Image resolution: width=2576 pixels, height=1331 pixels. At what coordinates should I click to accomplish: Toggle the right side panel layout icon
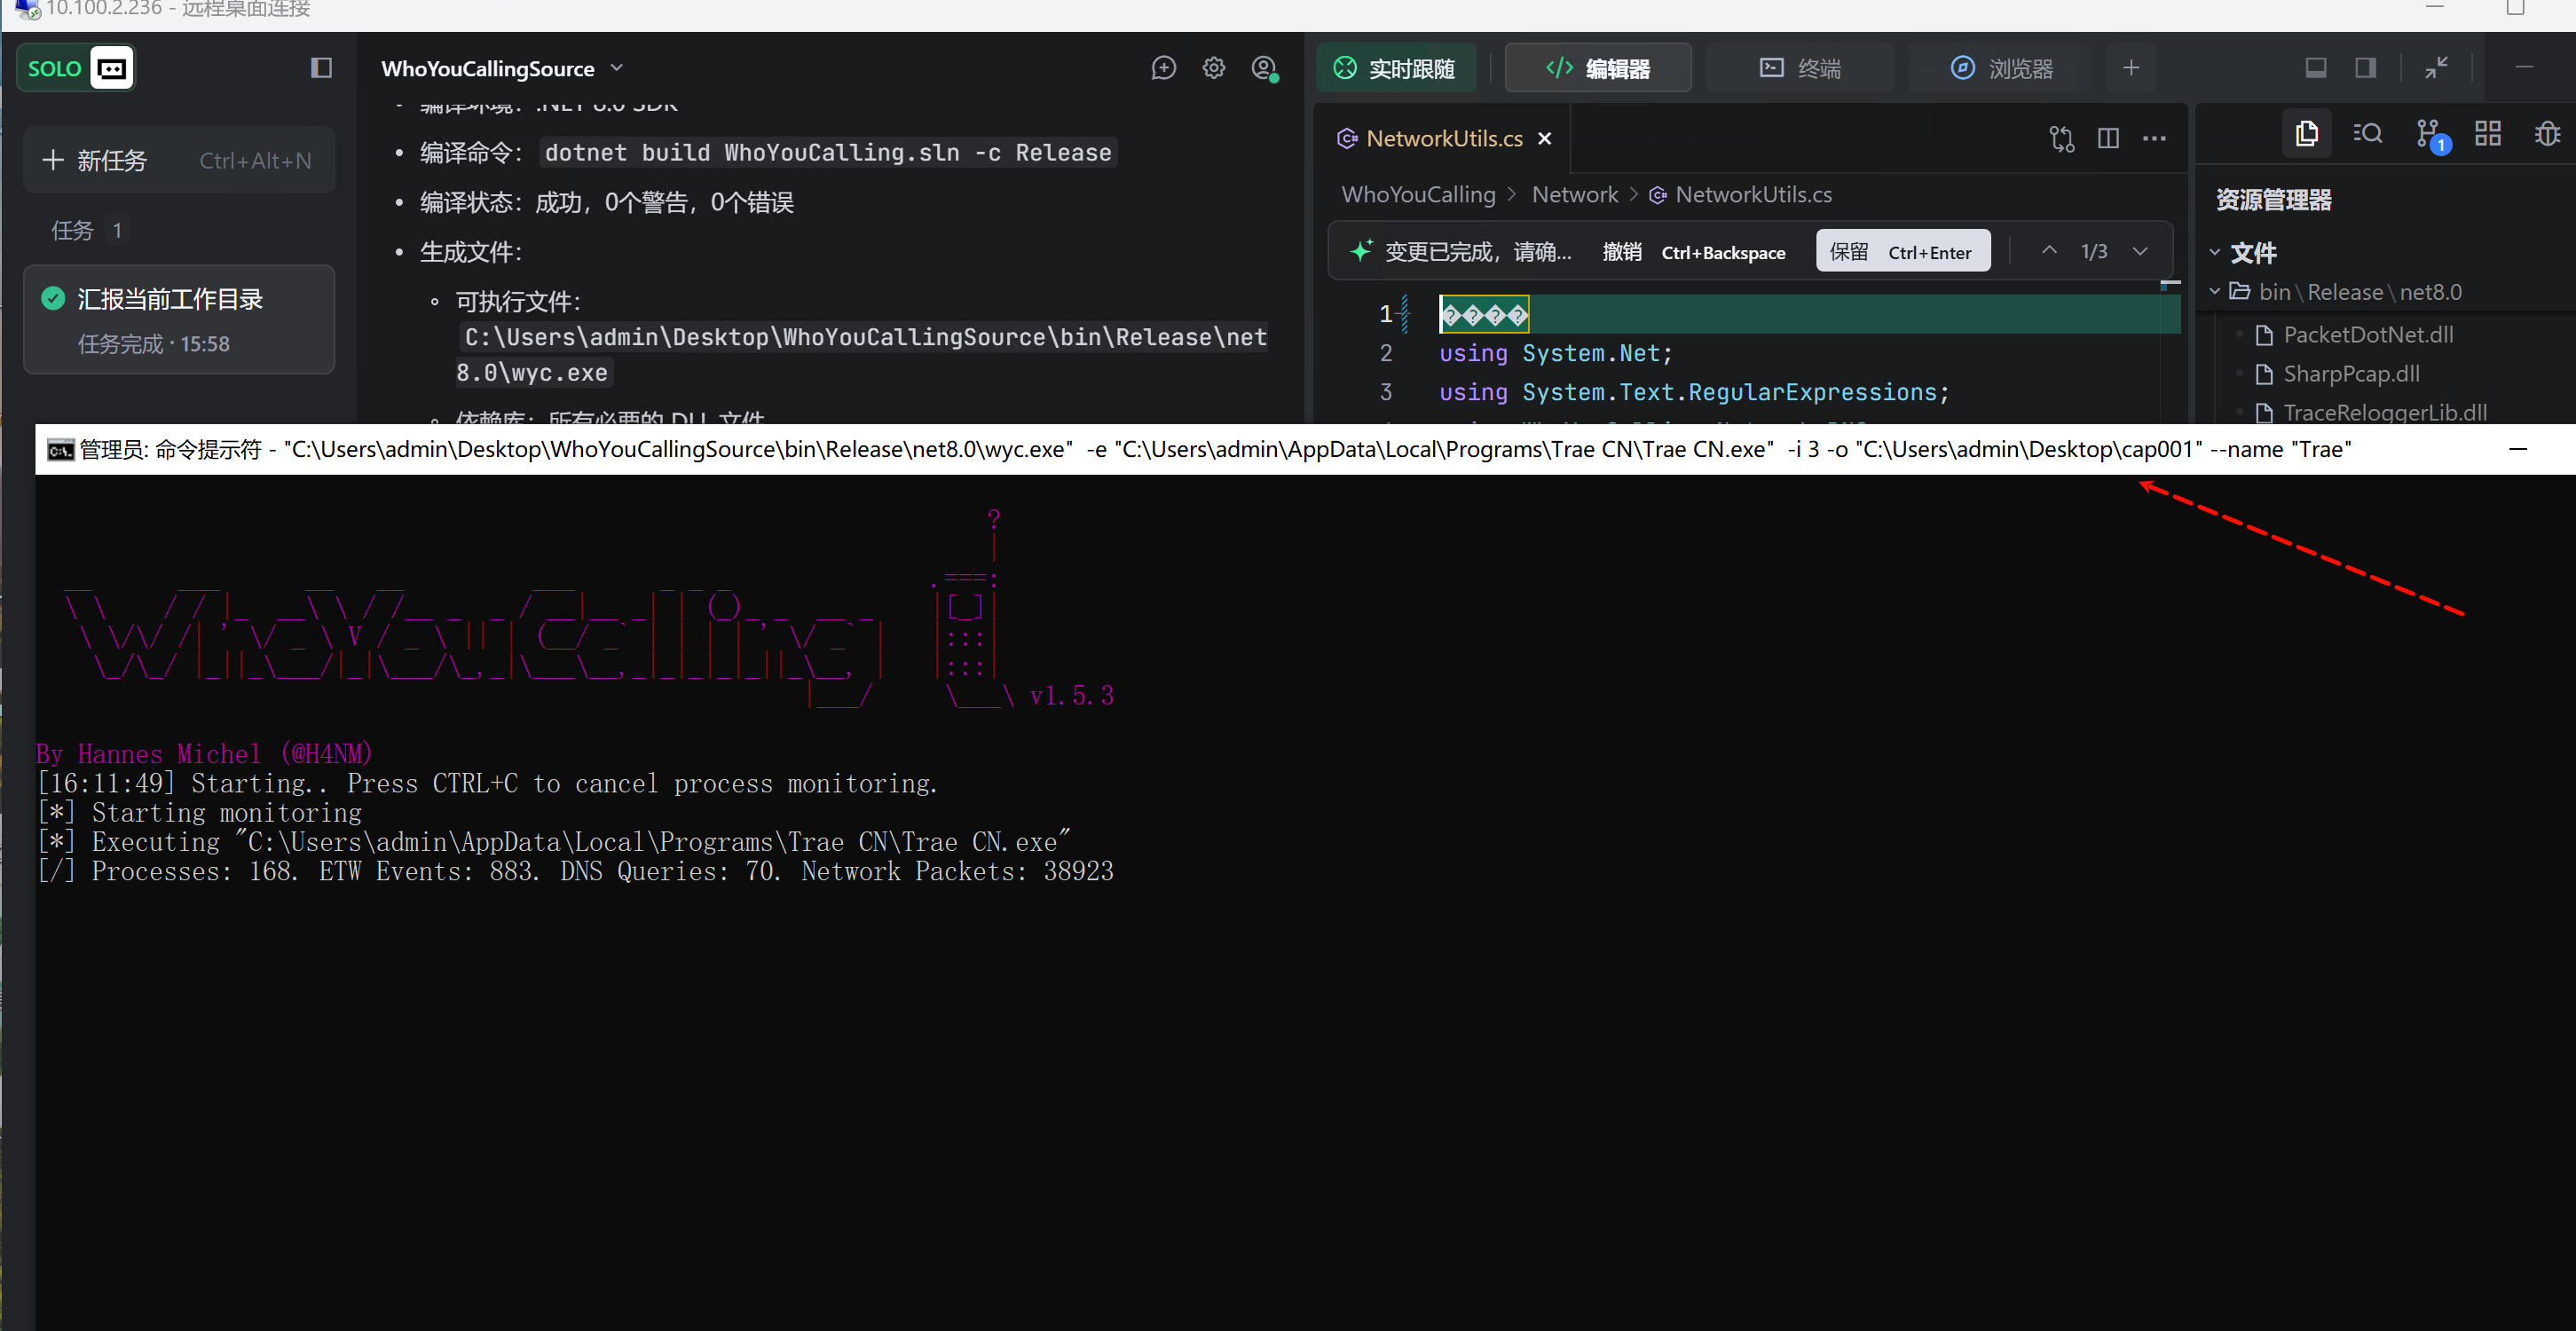(x=2365, y=68)
